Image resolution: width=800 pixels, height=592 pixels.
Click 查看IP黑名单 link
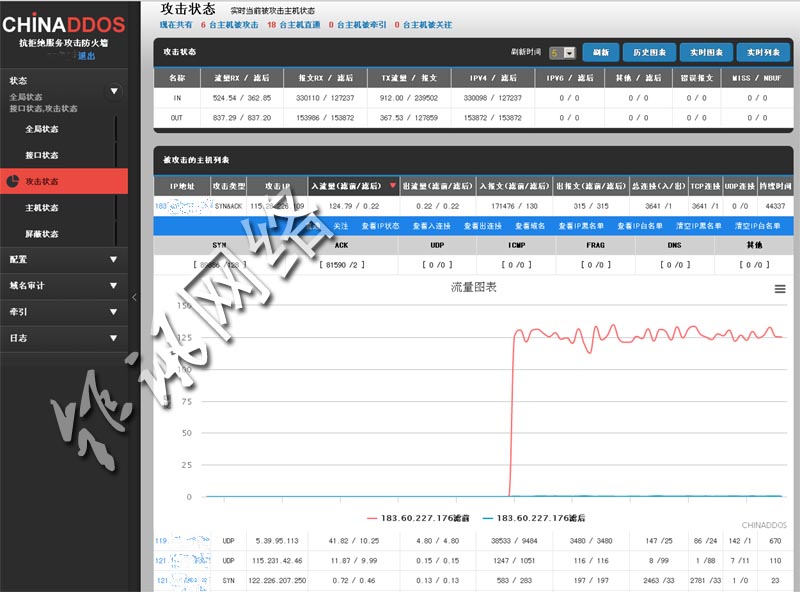[581, 226]
